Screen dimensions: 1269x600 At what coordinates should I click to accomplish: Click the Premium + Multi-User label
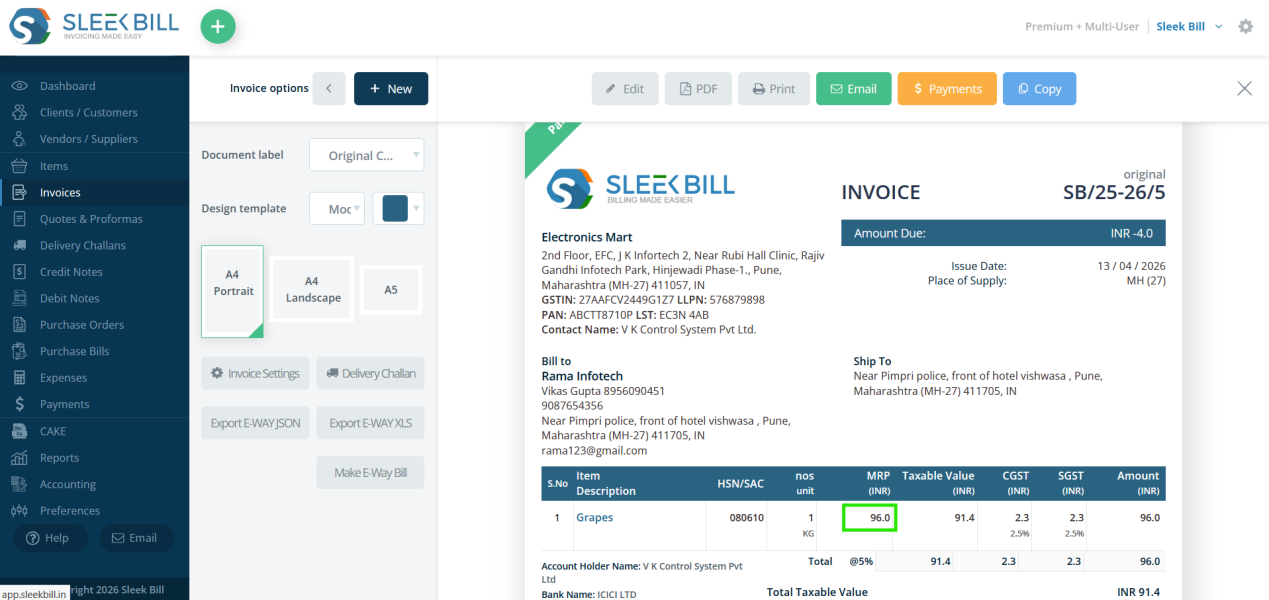coord(1082,27)
